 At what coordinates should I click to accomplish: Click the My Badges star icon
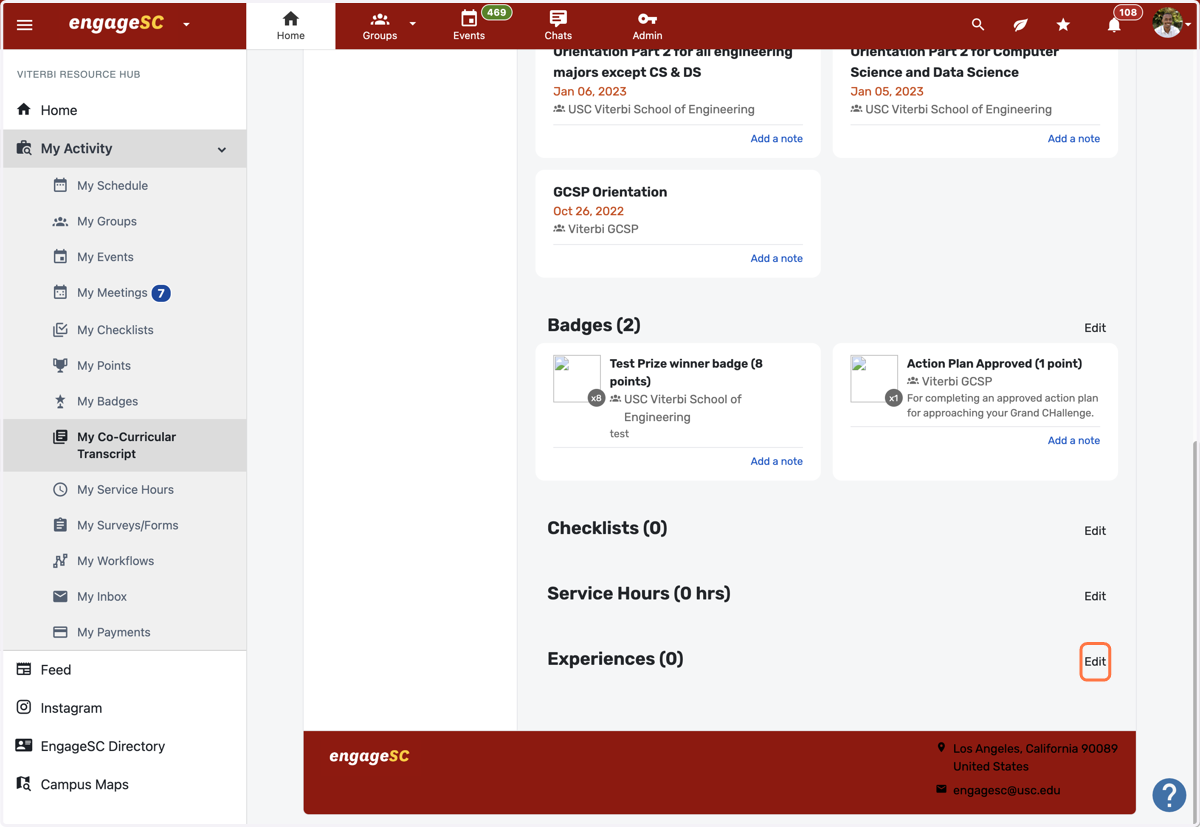click(60, 401)
